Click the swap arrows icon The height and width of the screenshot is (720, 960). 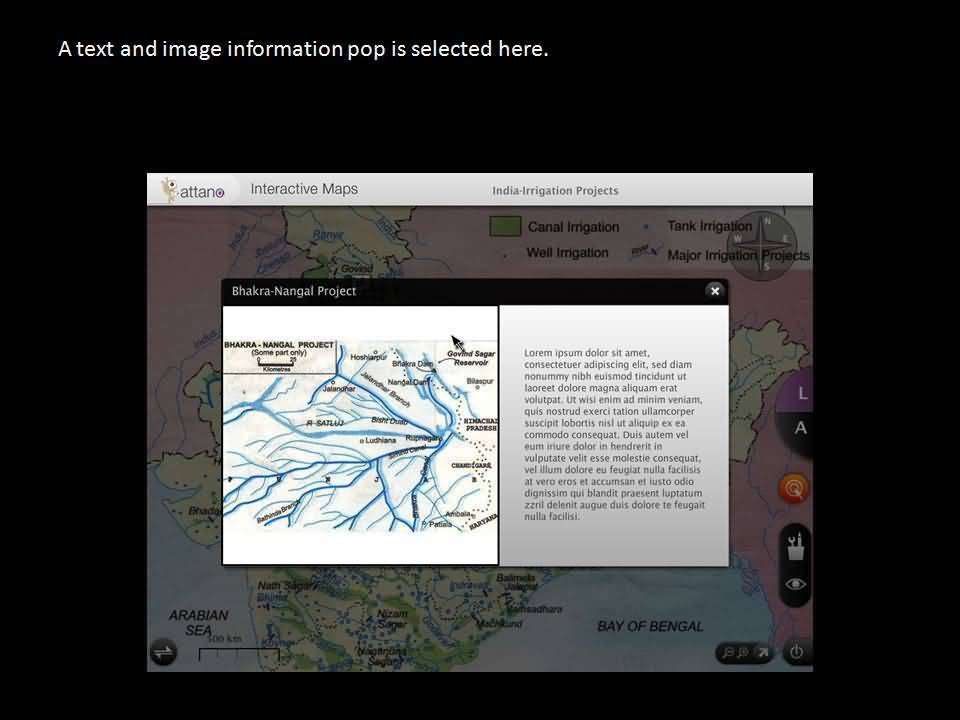tap(163, 653)
